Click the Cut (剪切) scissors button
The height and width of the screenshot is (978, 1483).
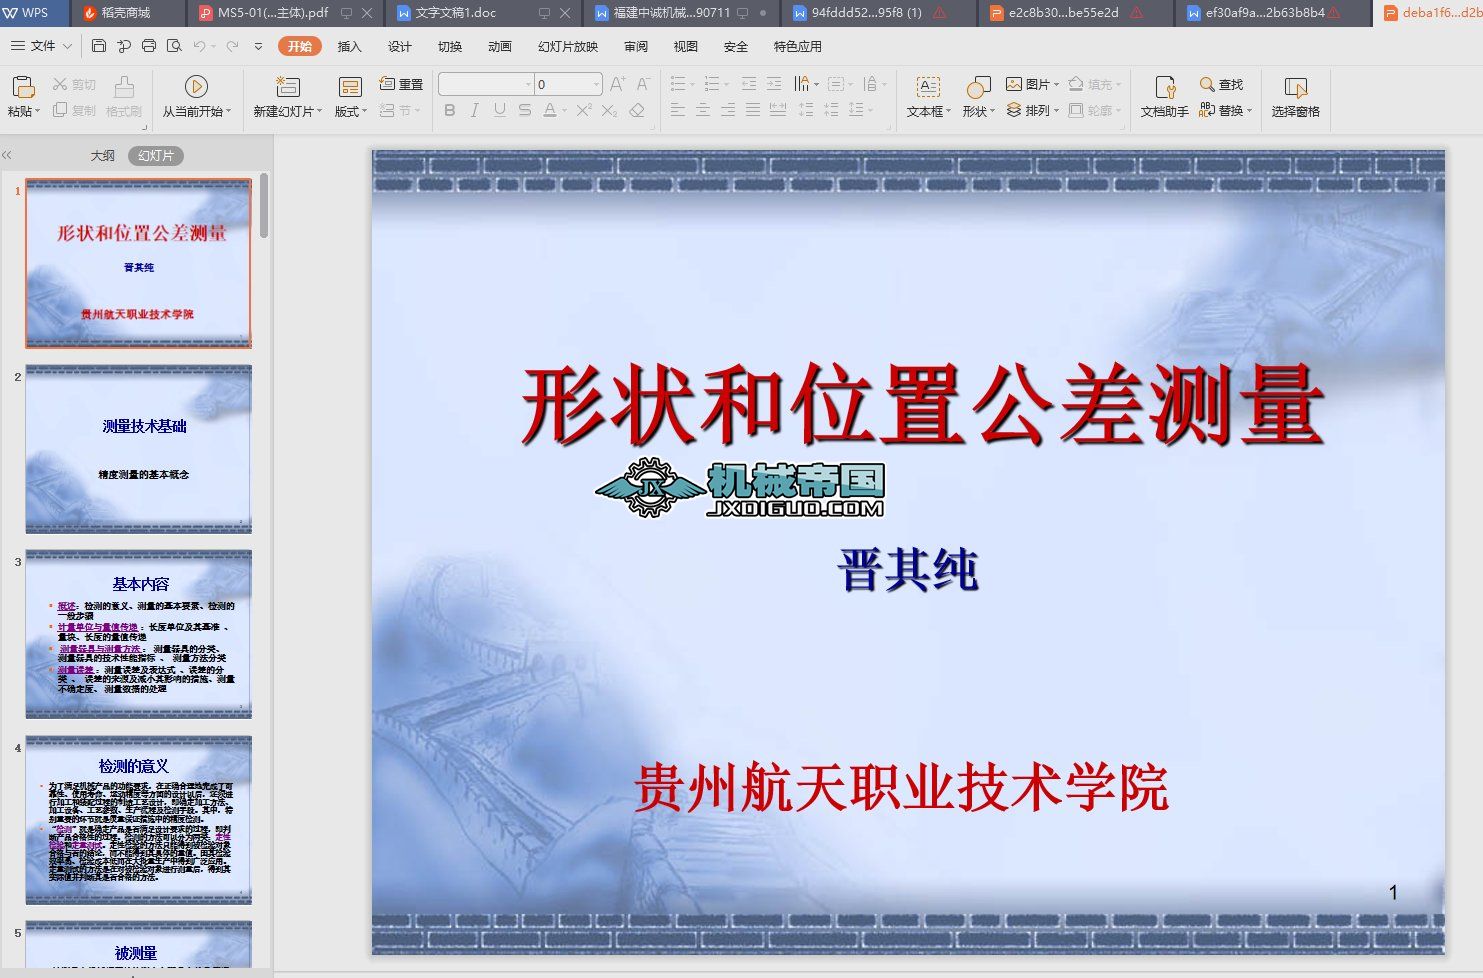click(75, 85)
